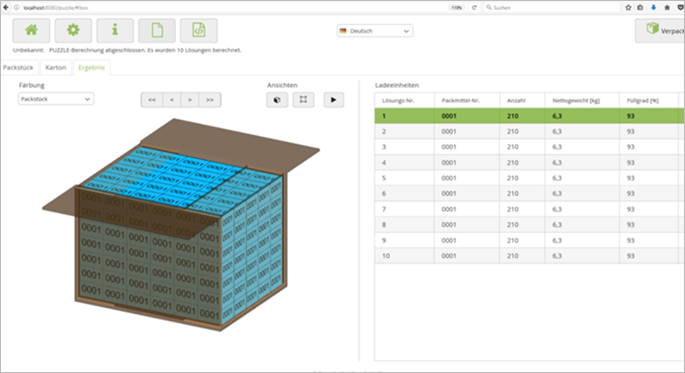Screen dimensions: 685x373
Task: Open the browser shield icon
Action: coord(681,7)
